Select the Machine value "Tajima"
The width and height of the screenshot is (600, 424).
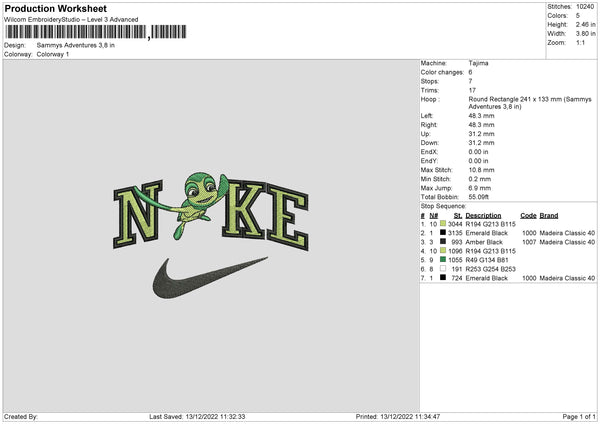[x=478, y=63]
